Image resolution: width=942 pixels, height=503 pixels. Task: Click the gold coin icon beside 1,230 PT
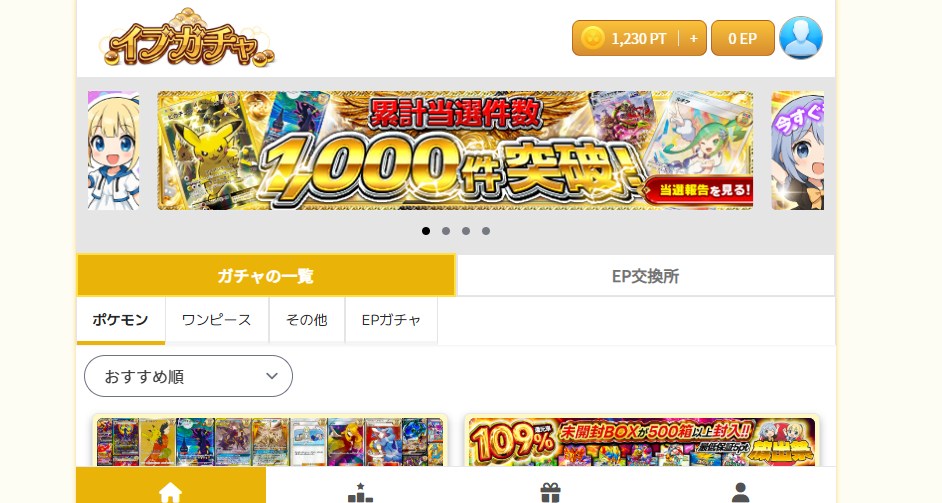pos(592,38)
